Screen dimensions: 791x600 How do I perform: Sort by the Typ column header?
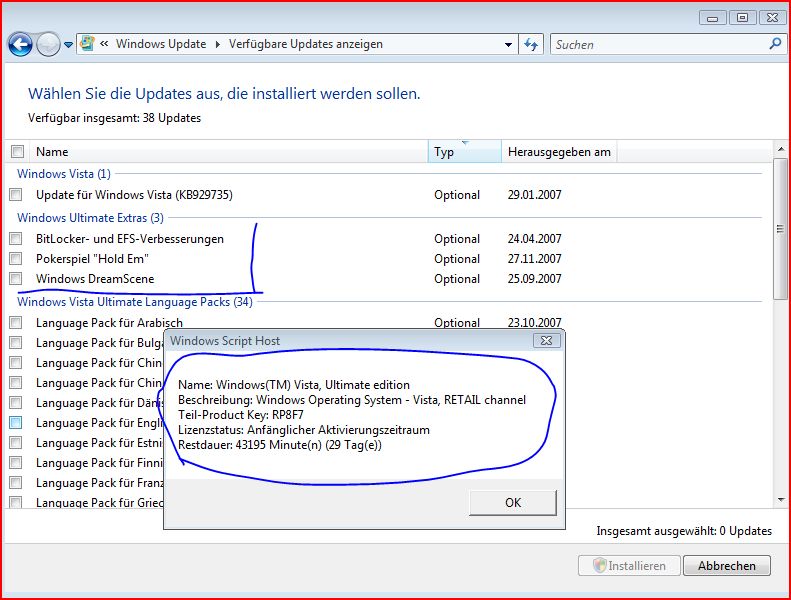pyautogui.click(x=465, y=151)
